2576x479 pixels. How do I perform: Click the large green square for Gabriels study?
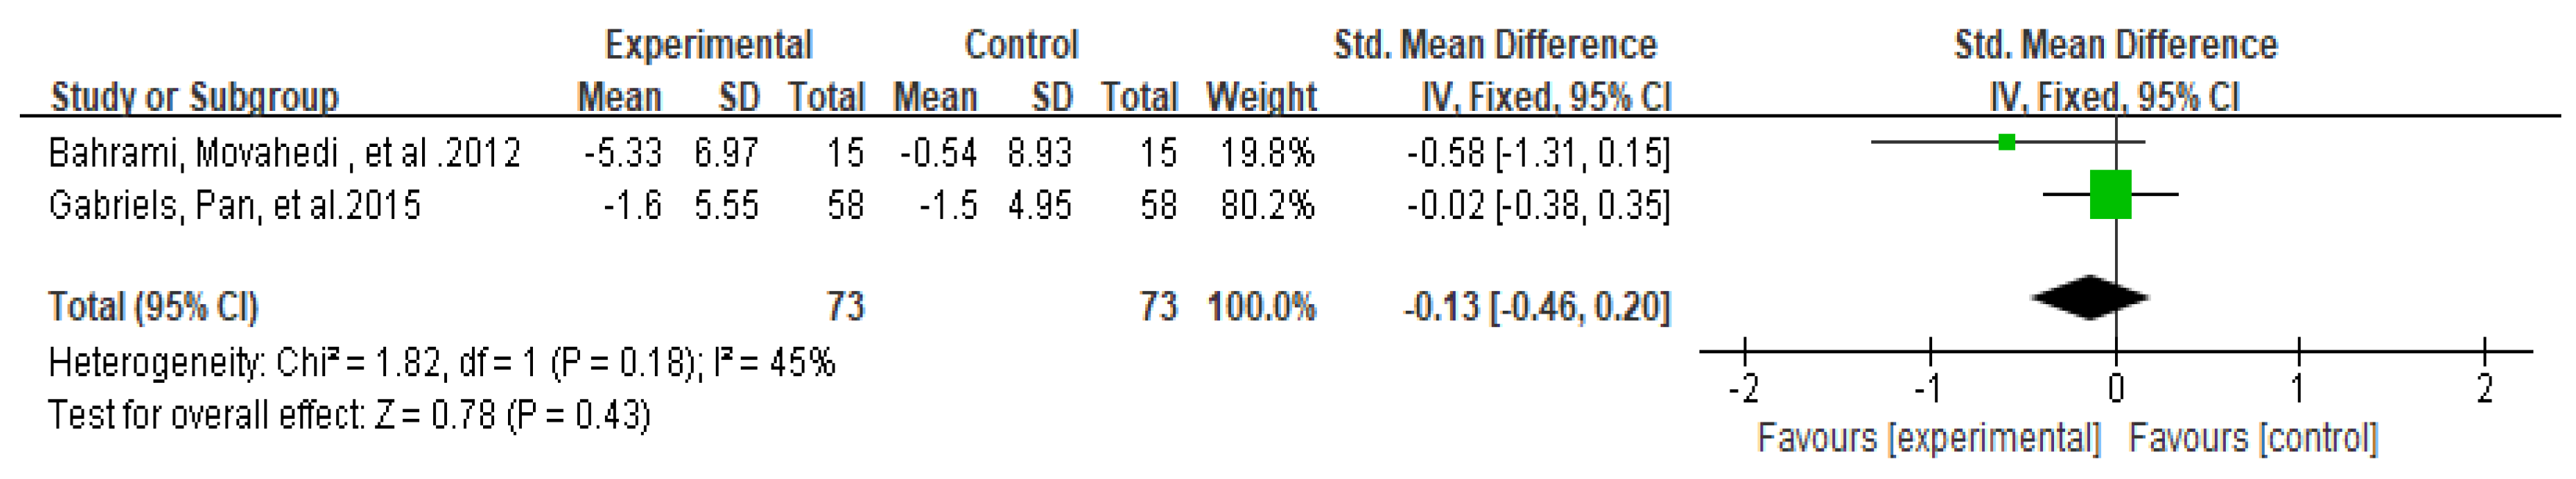(x=2110, y=194)
